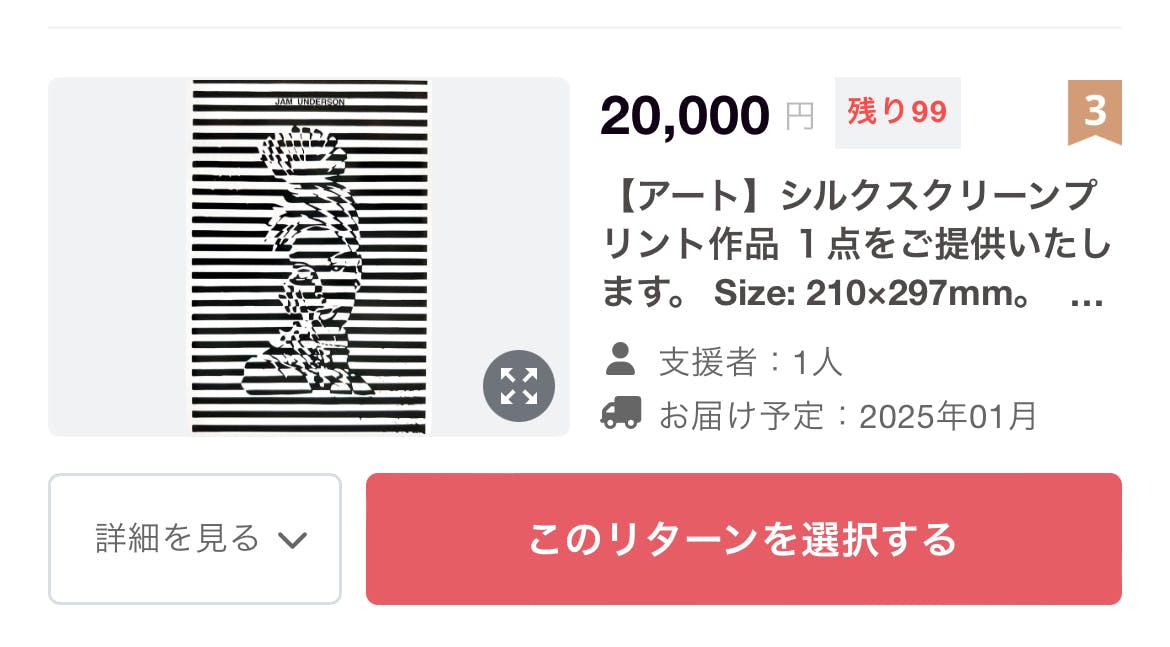
Task: Click the gray margin left of the artwork
Action: click(x=120, y=257)
